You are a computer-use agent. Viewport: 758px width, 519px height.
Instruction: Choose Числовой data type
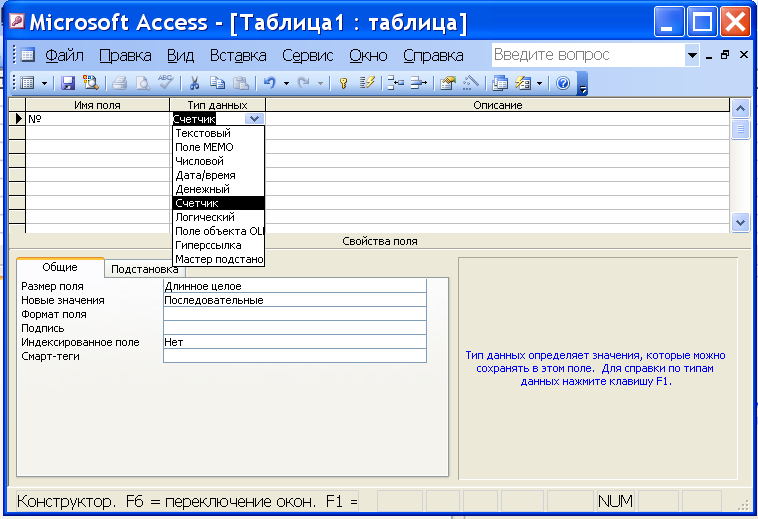click(219, 161)
